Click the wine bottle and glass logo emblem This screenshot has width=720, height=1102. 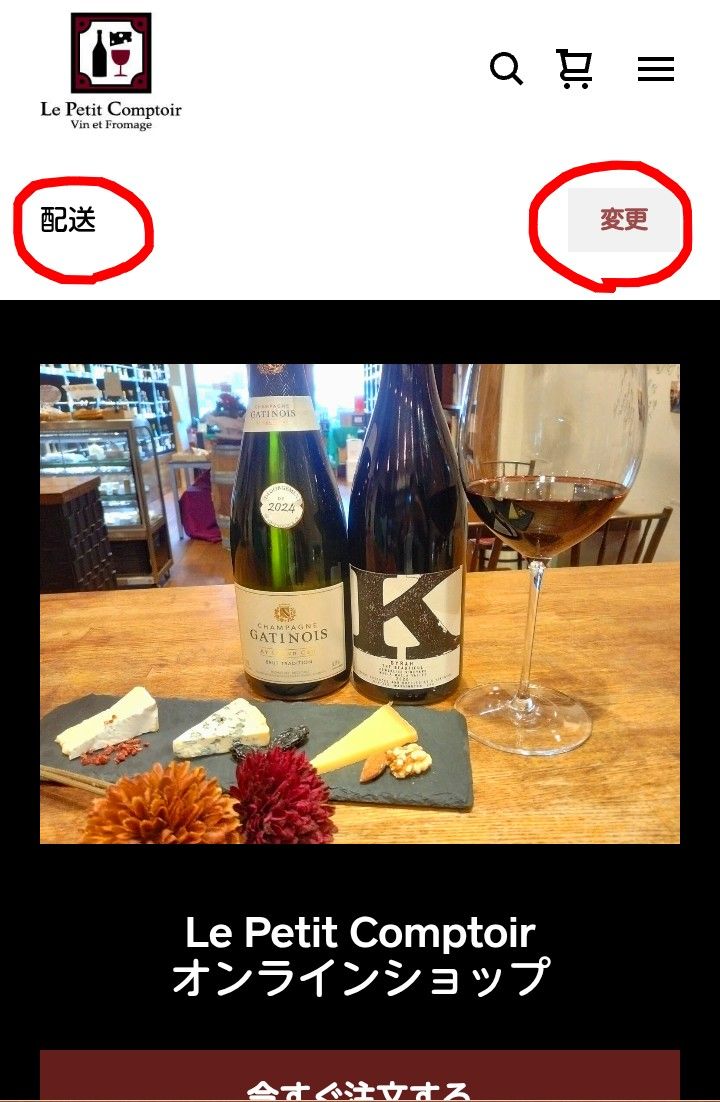tap(111, 53)
